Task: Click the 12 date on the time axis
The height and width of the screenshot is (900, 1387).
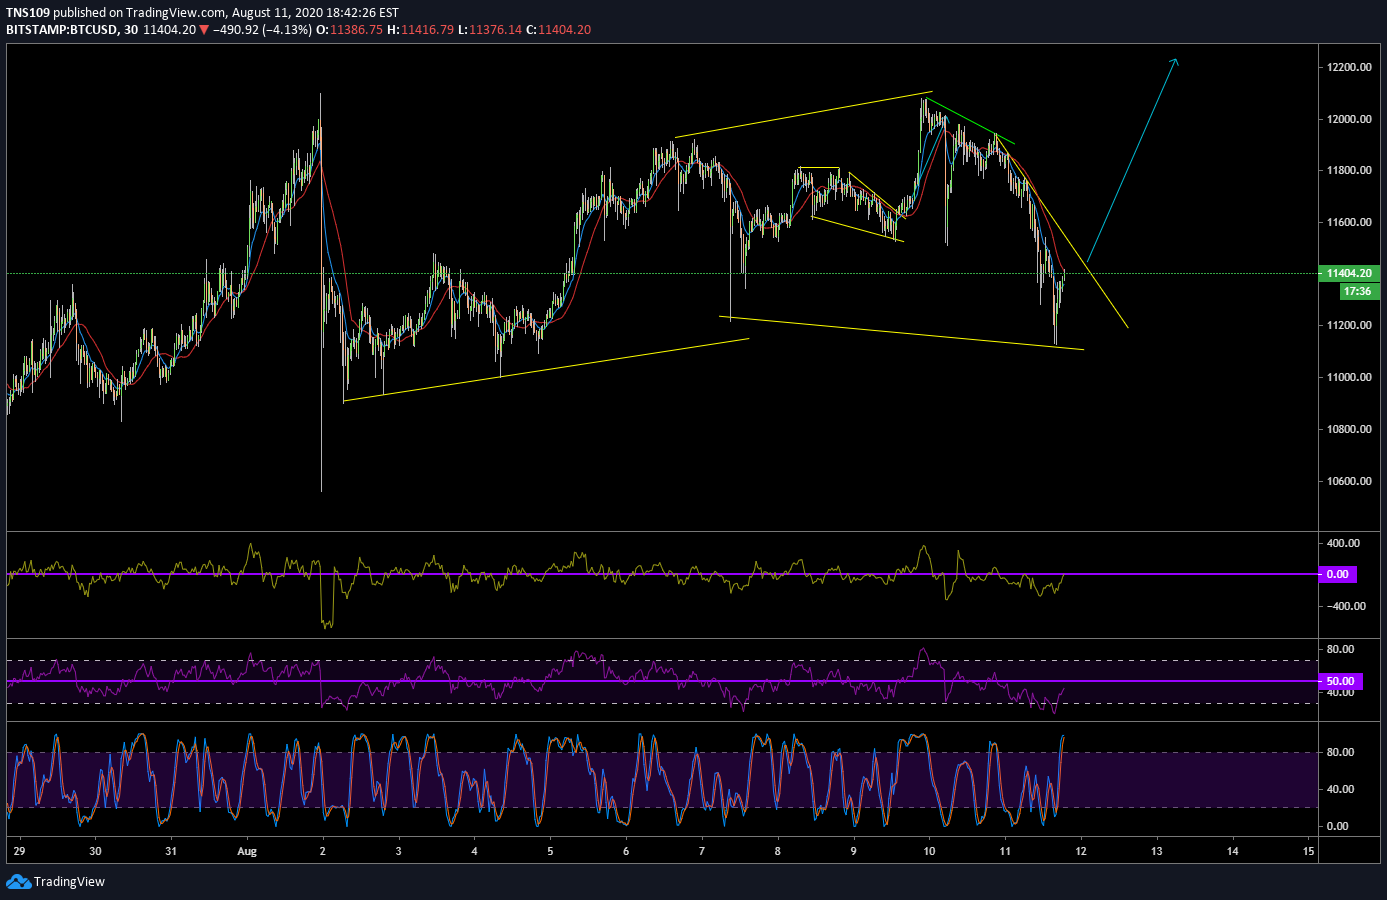Action: pyautogui.click(x=1081, y=851)
